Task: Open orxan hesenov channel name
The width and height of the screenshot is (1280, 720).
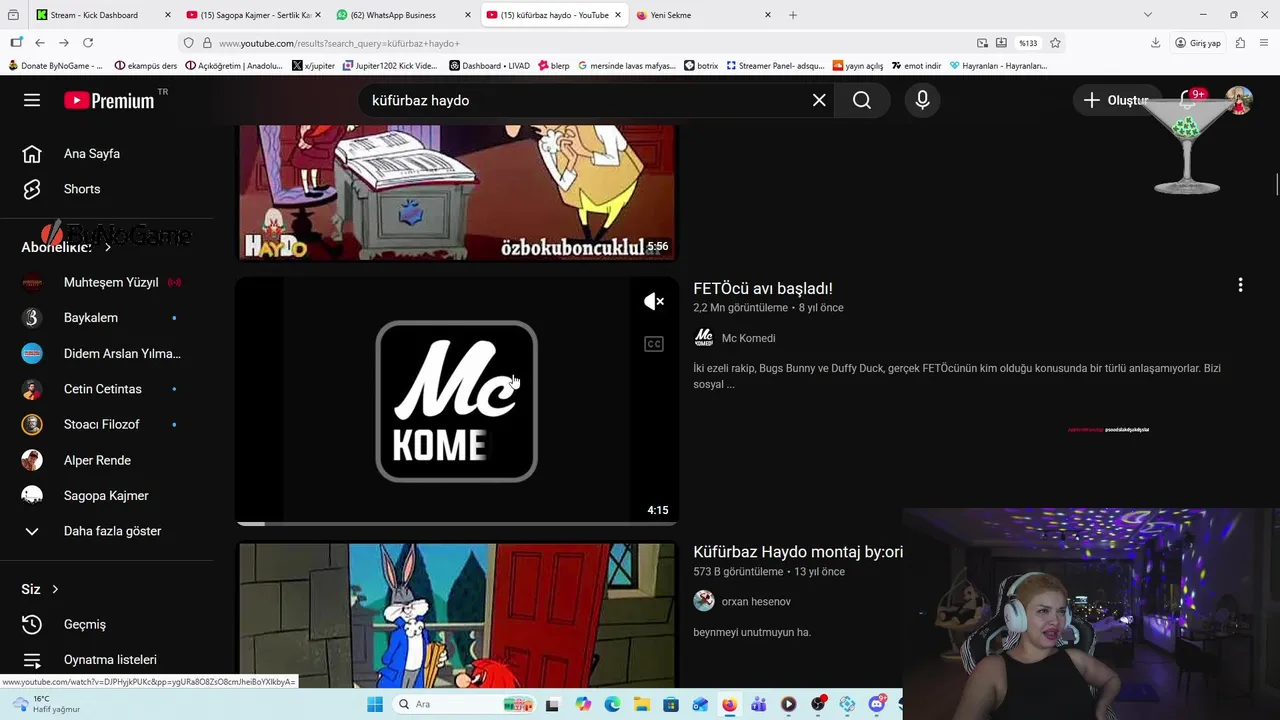Action: point(756,601)
